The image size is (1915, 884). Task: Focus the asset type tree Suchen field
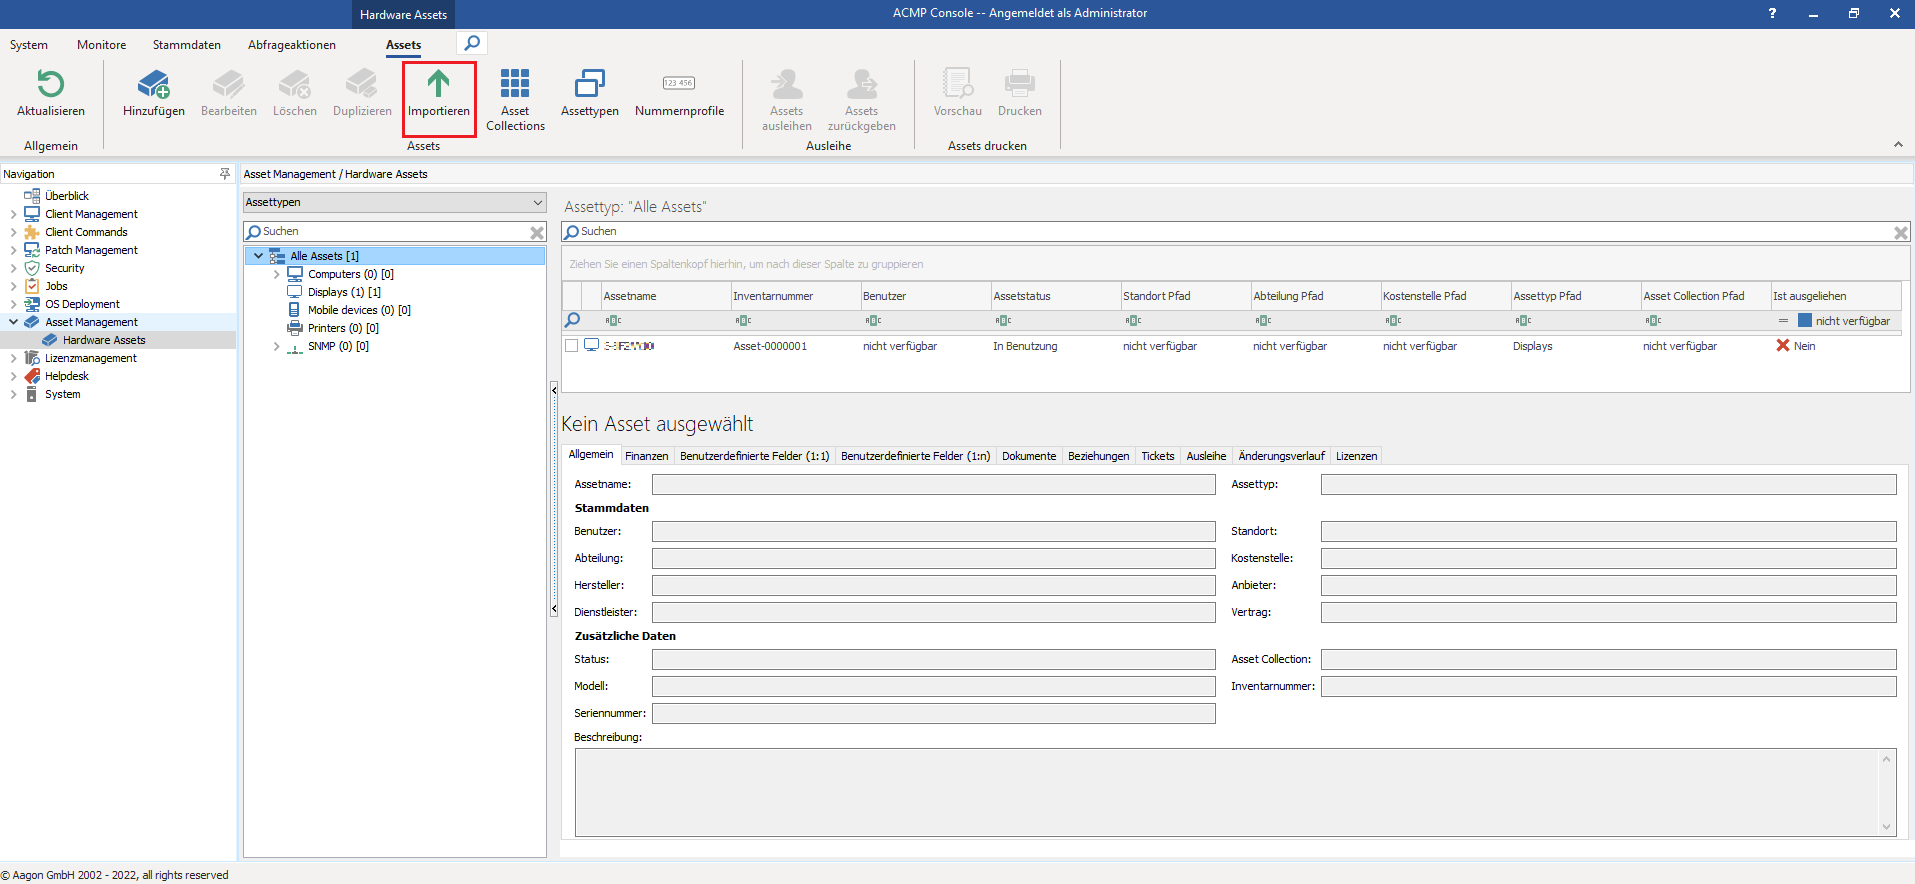(x=393, y=232)
